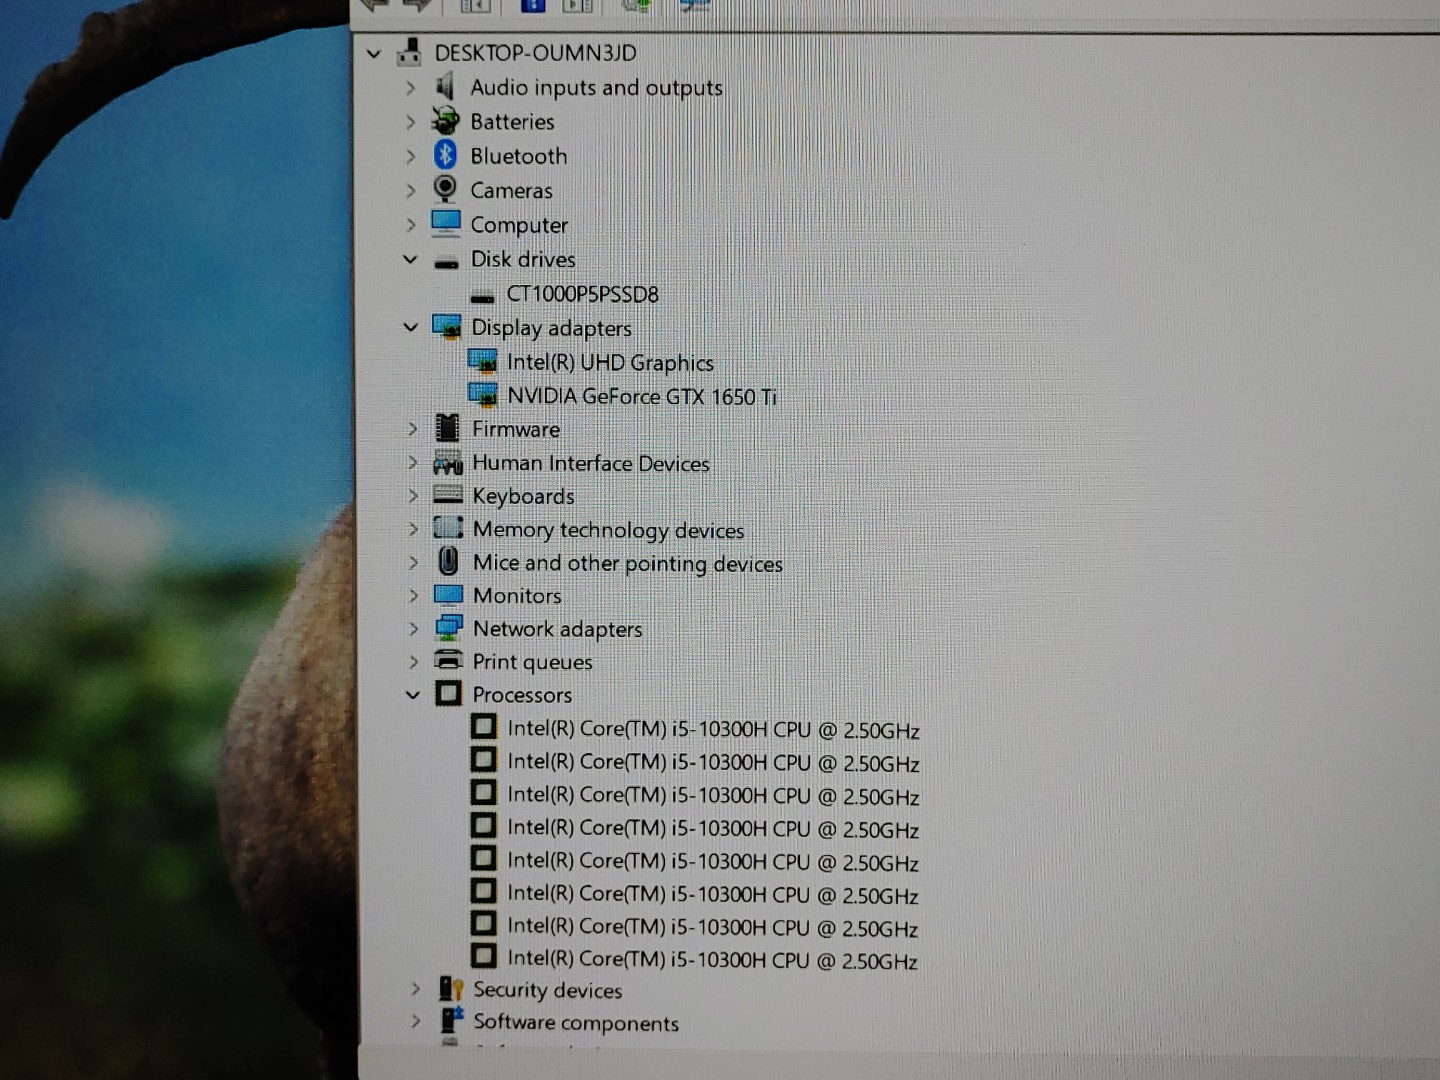
Task: Select the CT1000P5PSSD8 disk drive
Action: (x=582, y=294)
